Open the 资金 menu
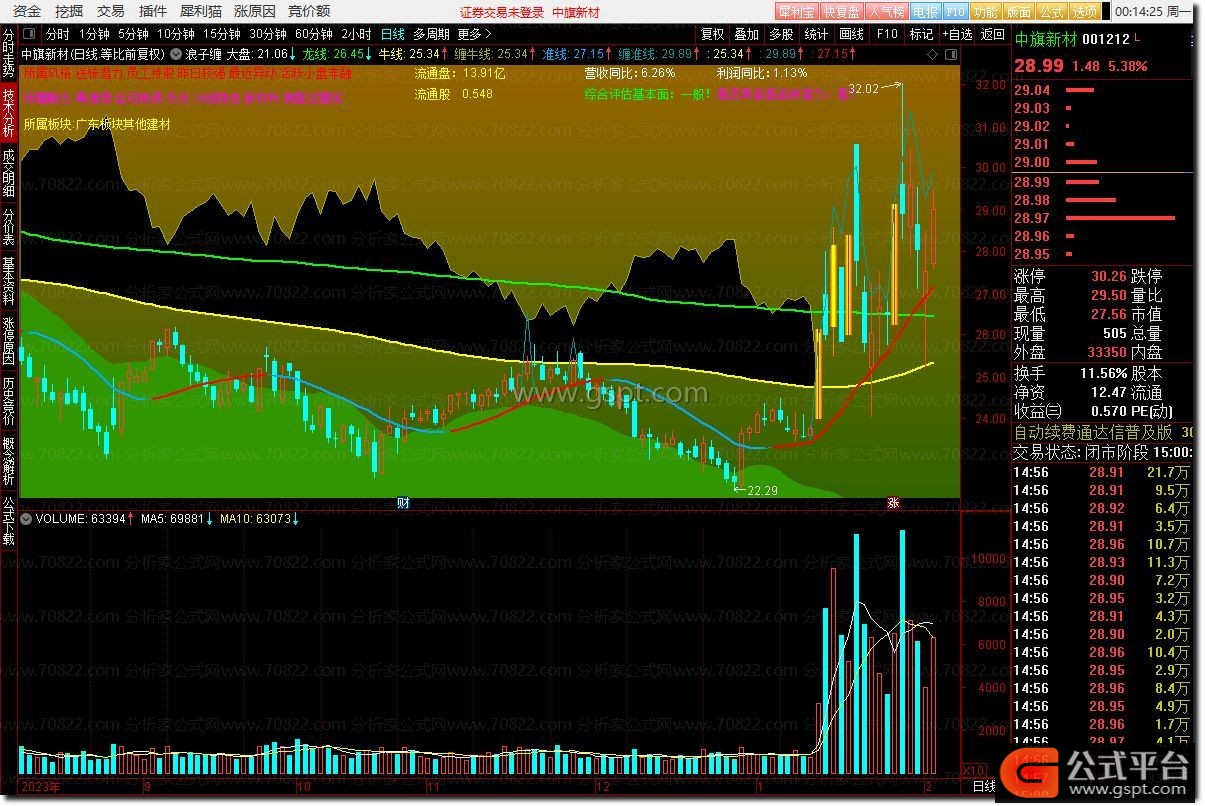Image resolution: width=1205 pixels, height=806 pixels. 27,11
